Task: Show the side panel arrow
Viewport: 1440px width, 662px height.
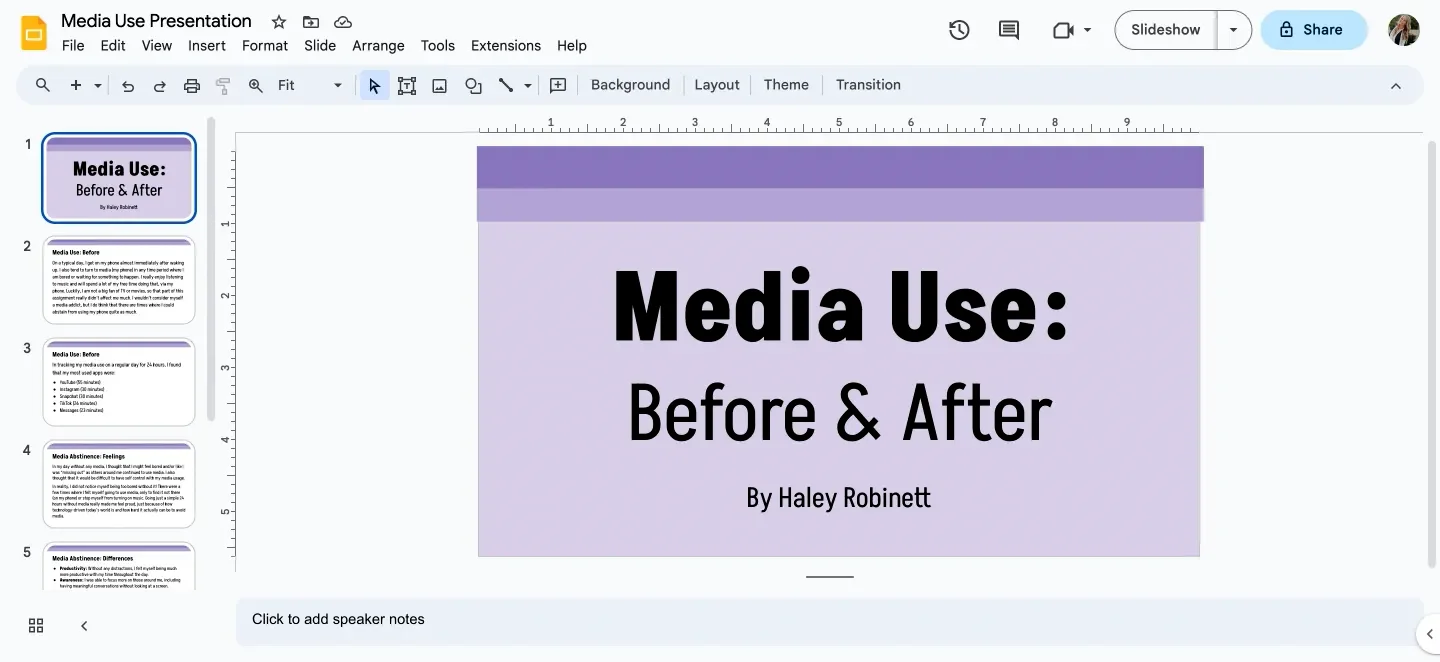Action: (x=1428, y=633)
